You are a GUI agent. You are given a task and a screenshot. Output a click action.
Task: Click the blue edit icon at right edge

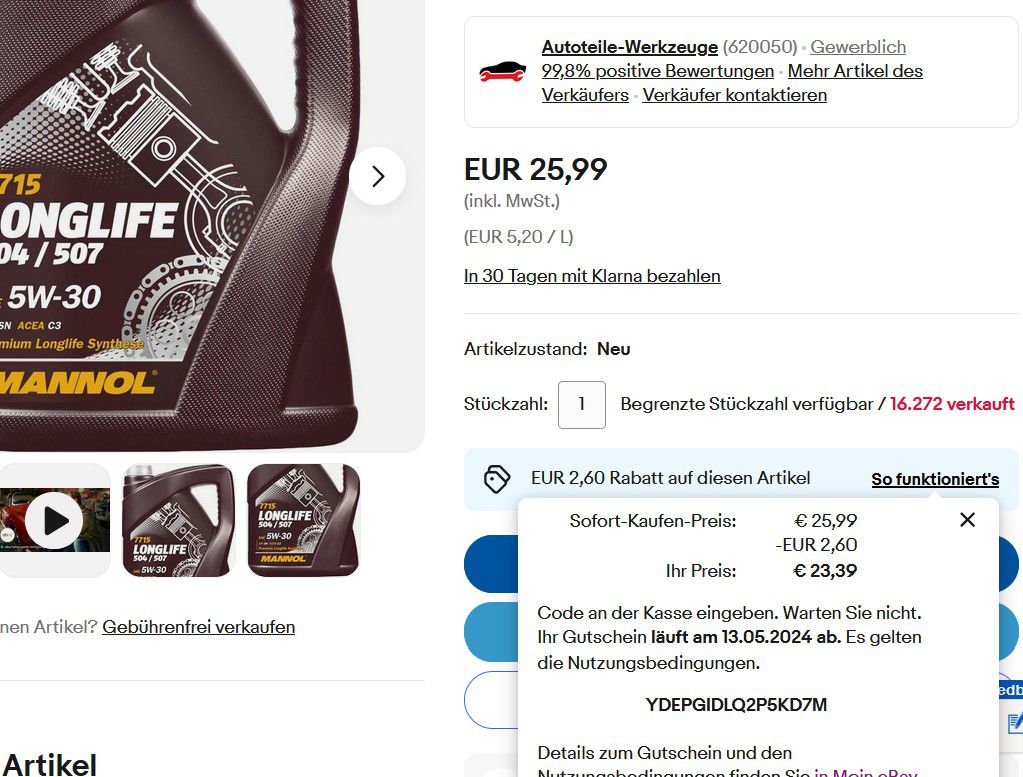click(1015, 723)
